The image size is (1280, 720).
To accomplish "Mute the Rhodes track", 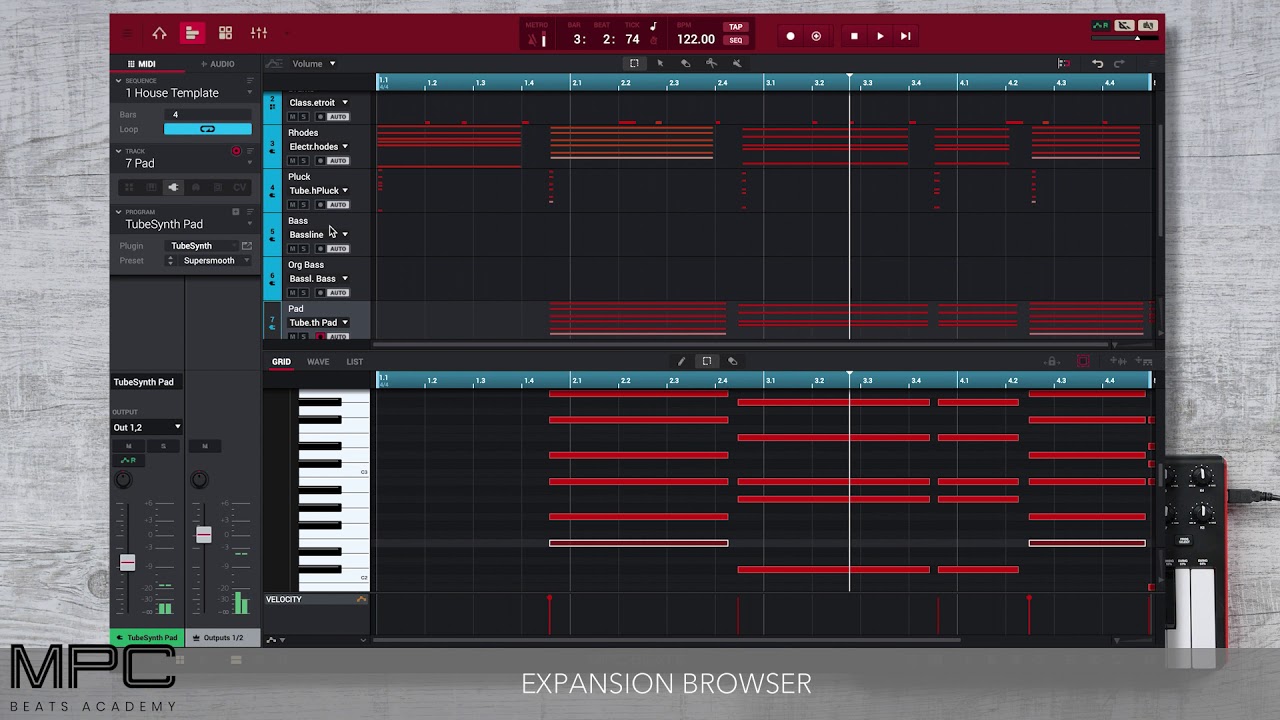I will pos(293,161).
